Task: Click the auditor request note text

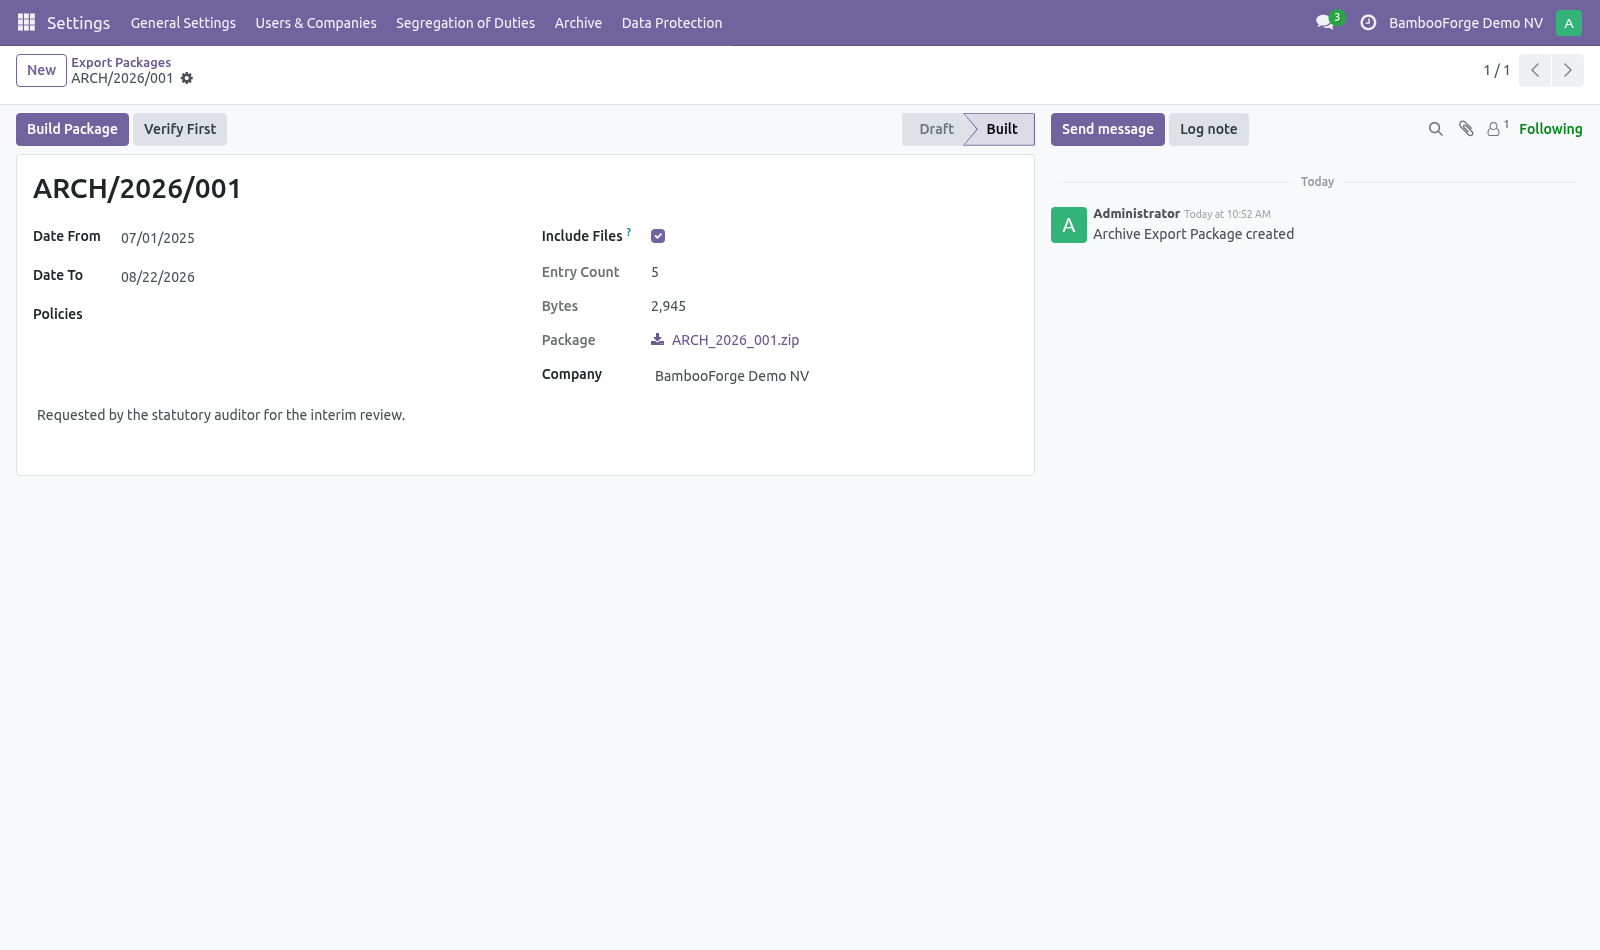Action: [221, 415]
